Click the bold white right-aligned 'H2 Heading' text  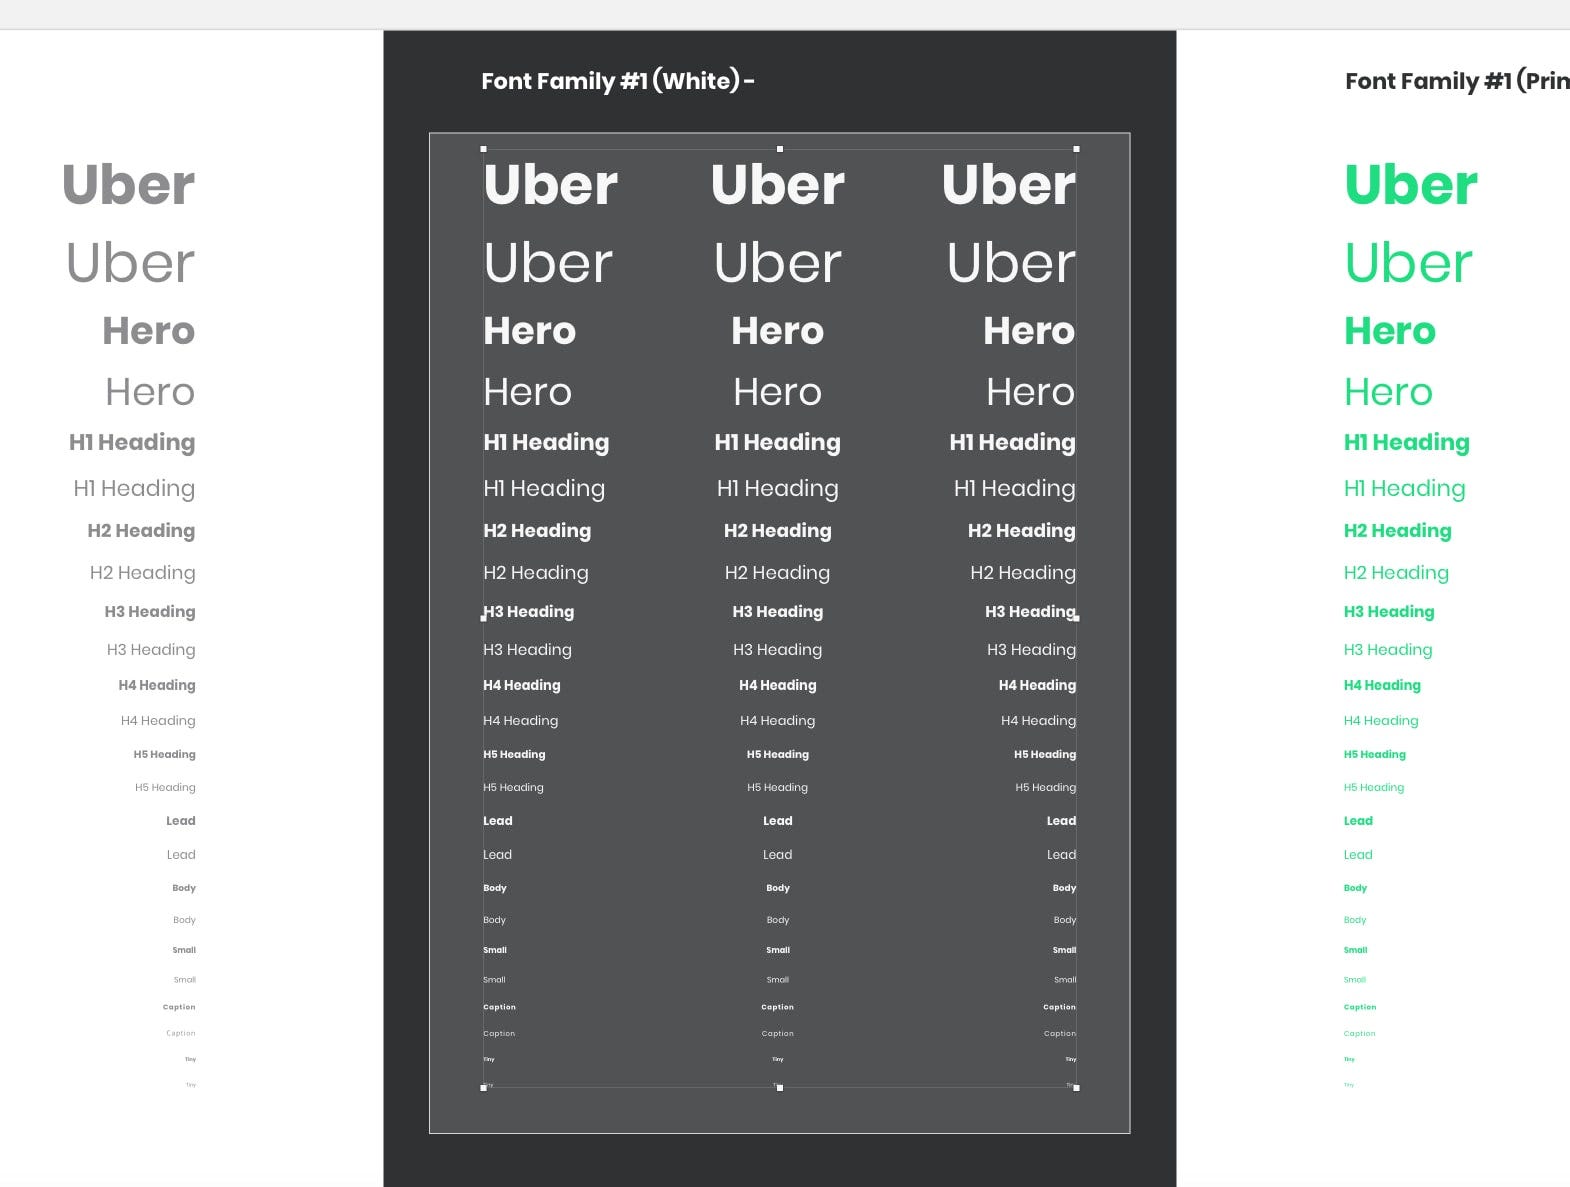(1022, 531)
